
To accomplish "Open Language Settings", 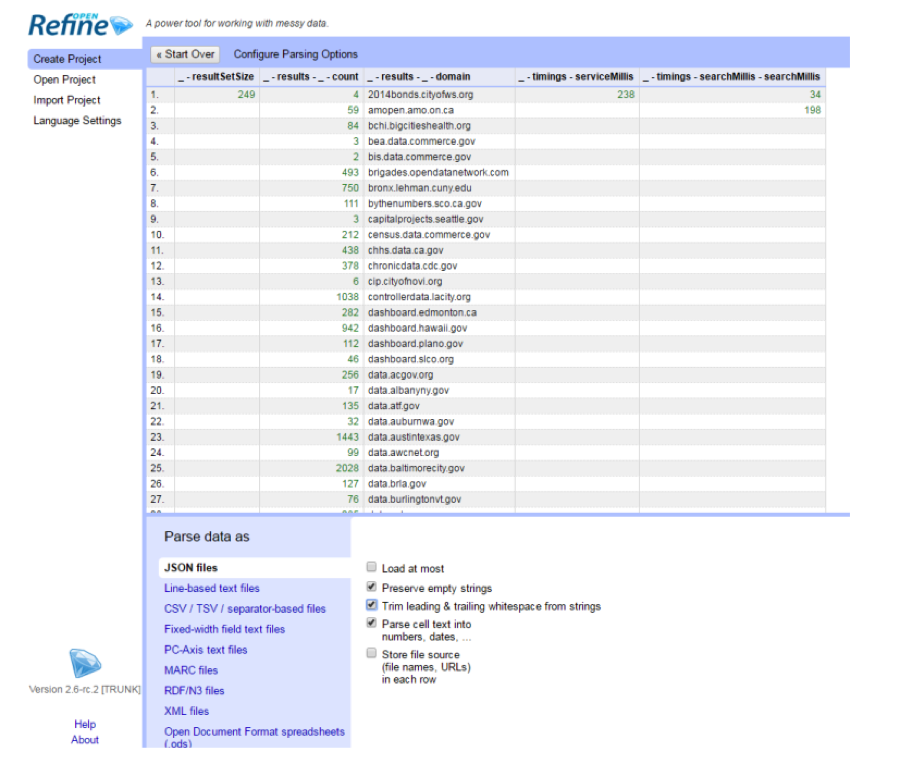I will coord(77,121).
